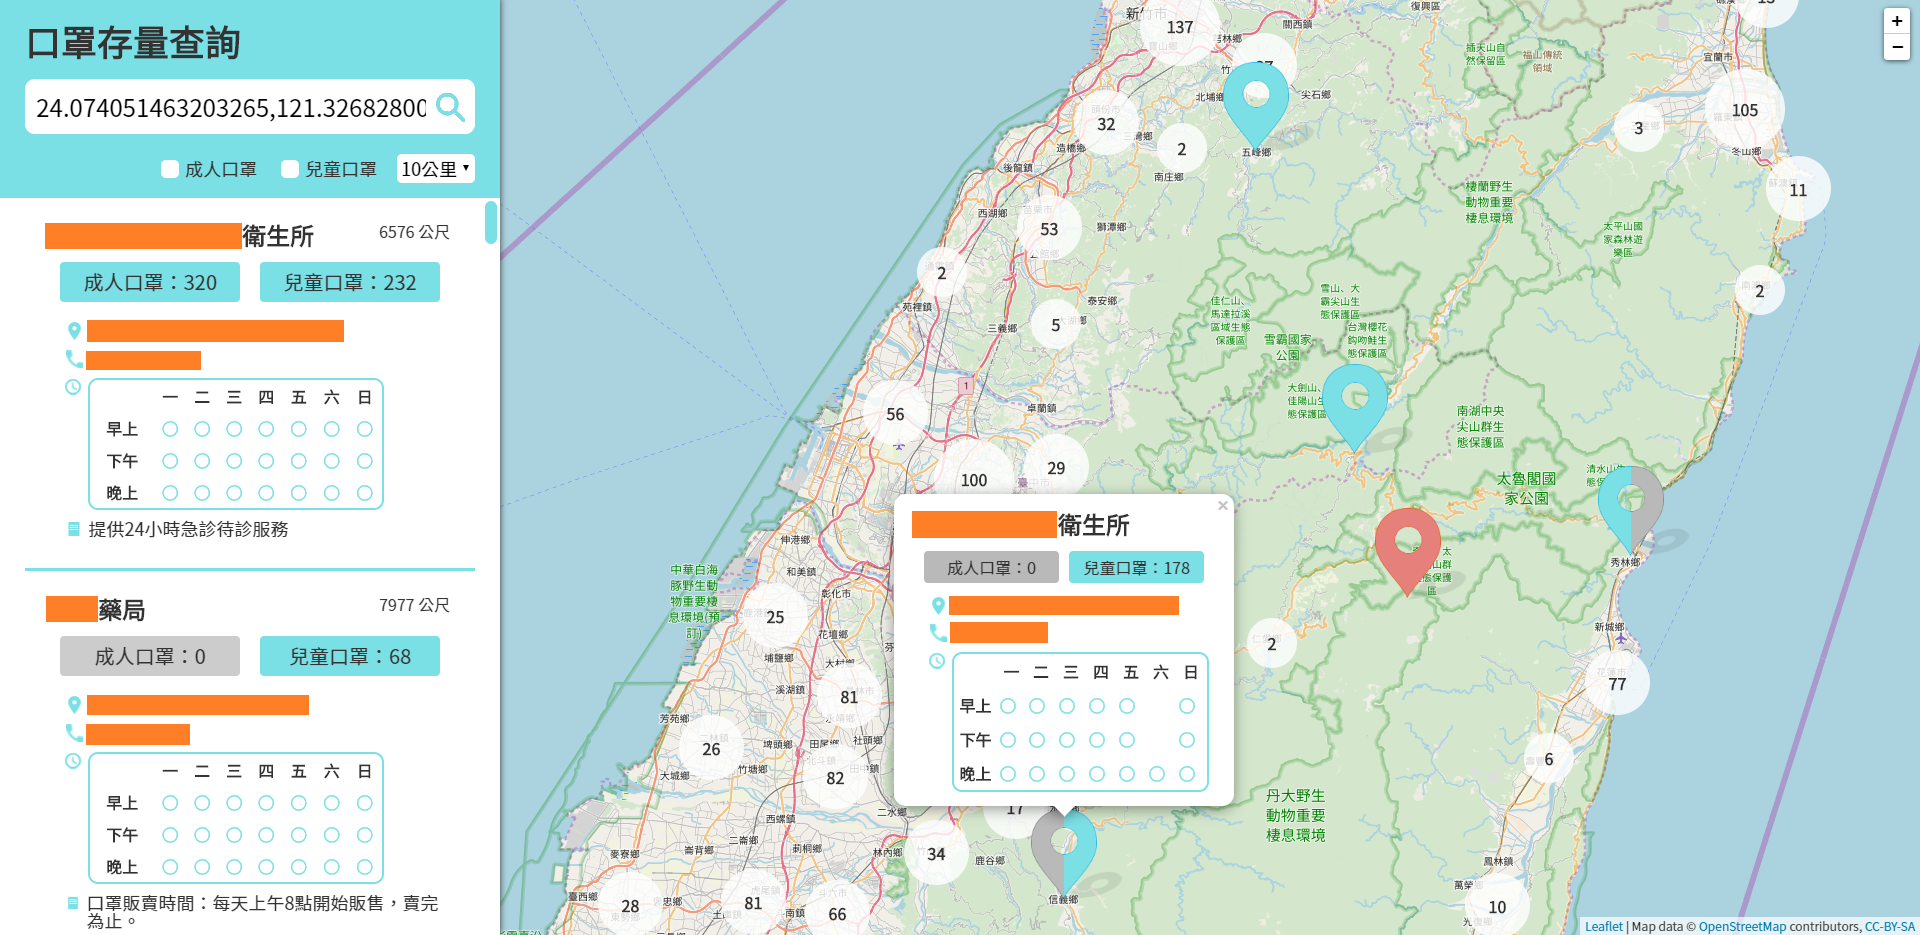Image resolution: width=1920 pixels, height=935 pixels.
Task: Open the Leaflet attribution link
Action: 1603,927
